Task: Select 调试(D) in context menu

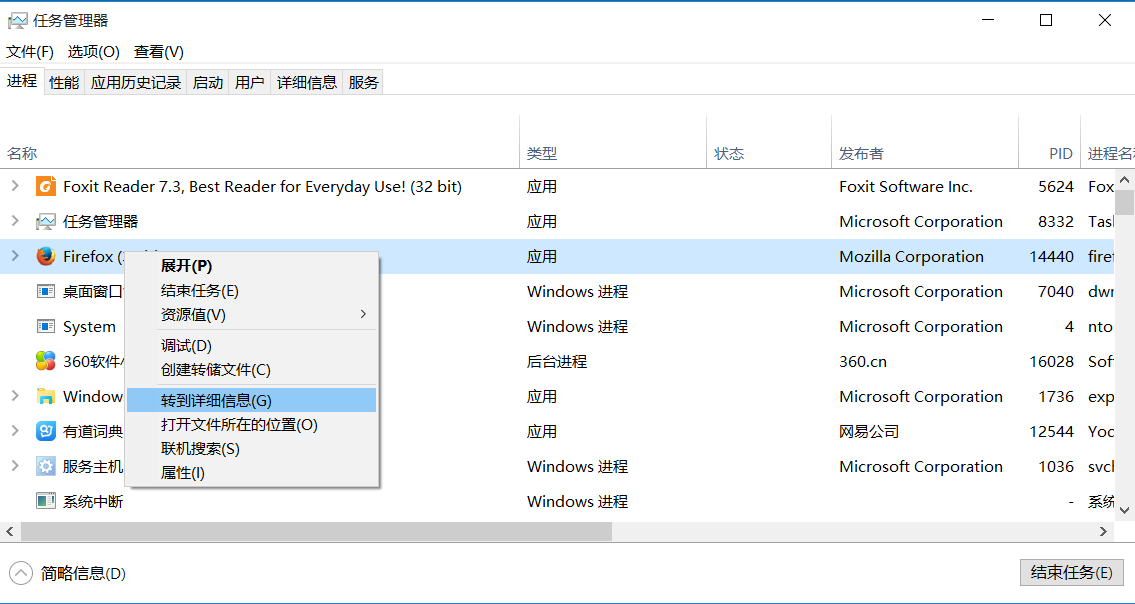Action: pyautogui.click(x=251, y=346)
